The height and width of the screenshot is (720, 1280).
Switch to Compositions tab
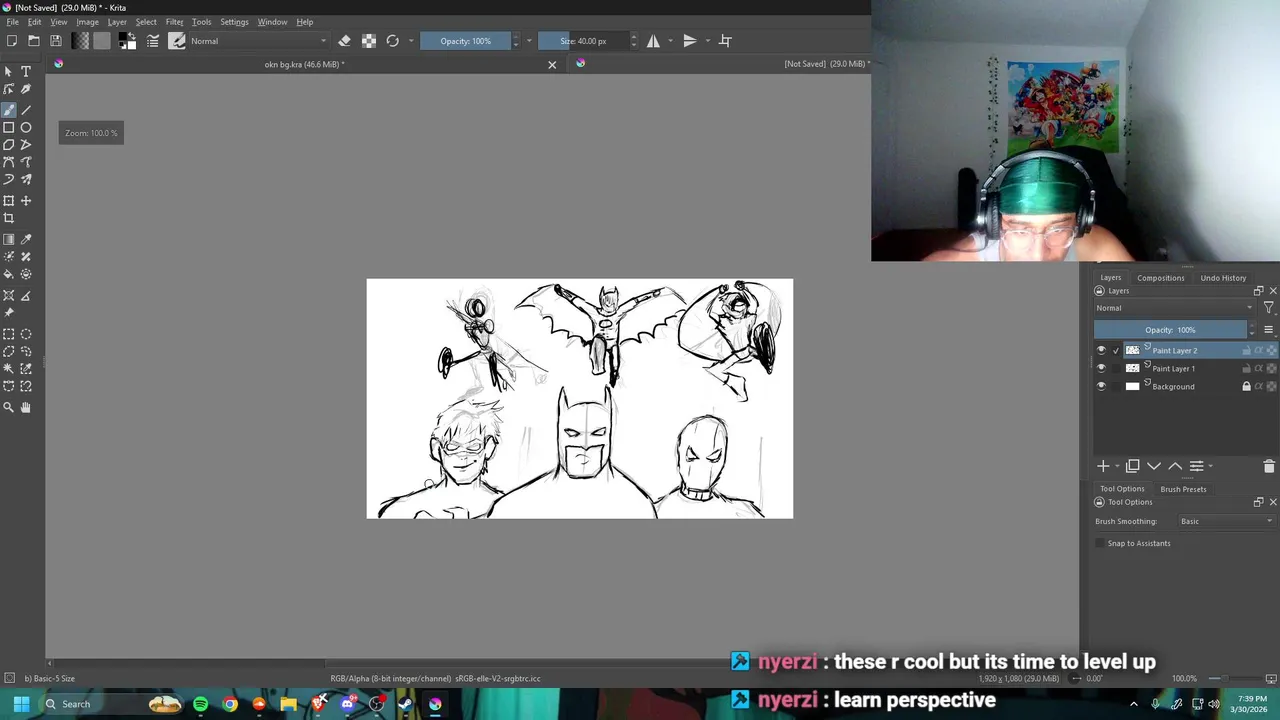(x=1160, y=278)
